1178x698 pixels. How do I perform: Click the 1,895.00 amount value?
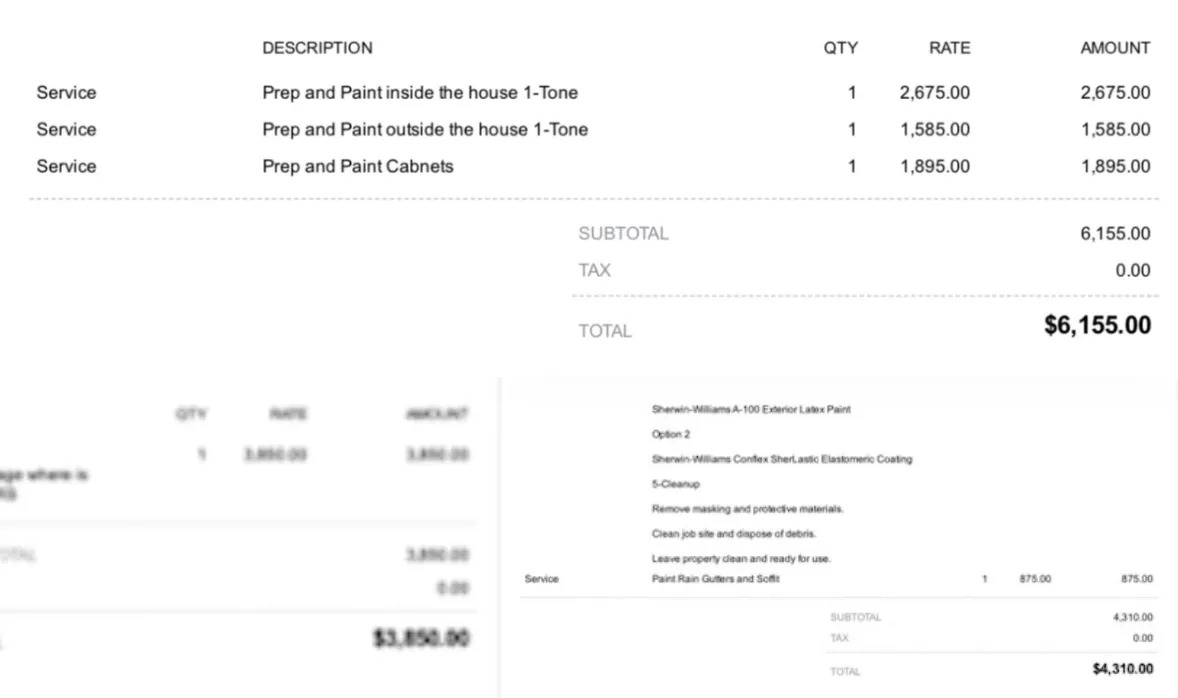(1115, 166)
